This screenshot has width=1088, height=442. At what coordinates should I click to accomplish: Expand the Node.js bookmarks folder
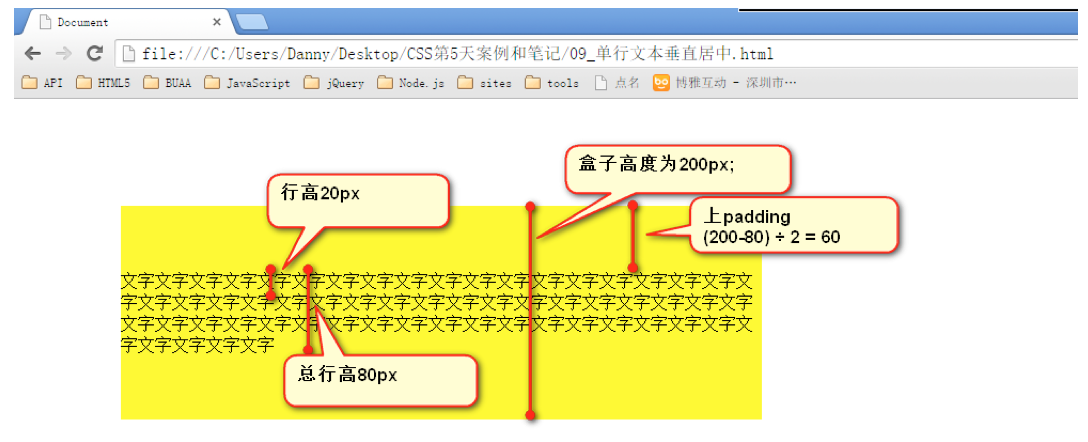click(411, 83)
